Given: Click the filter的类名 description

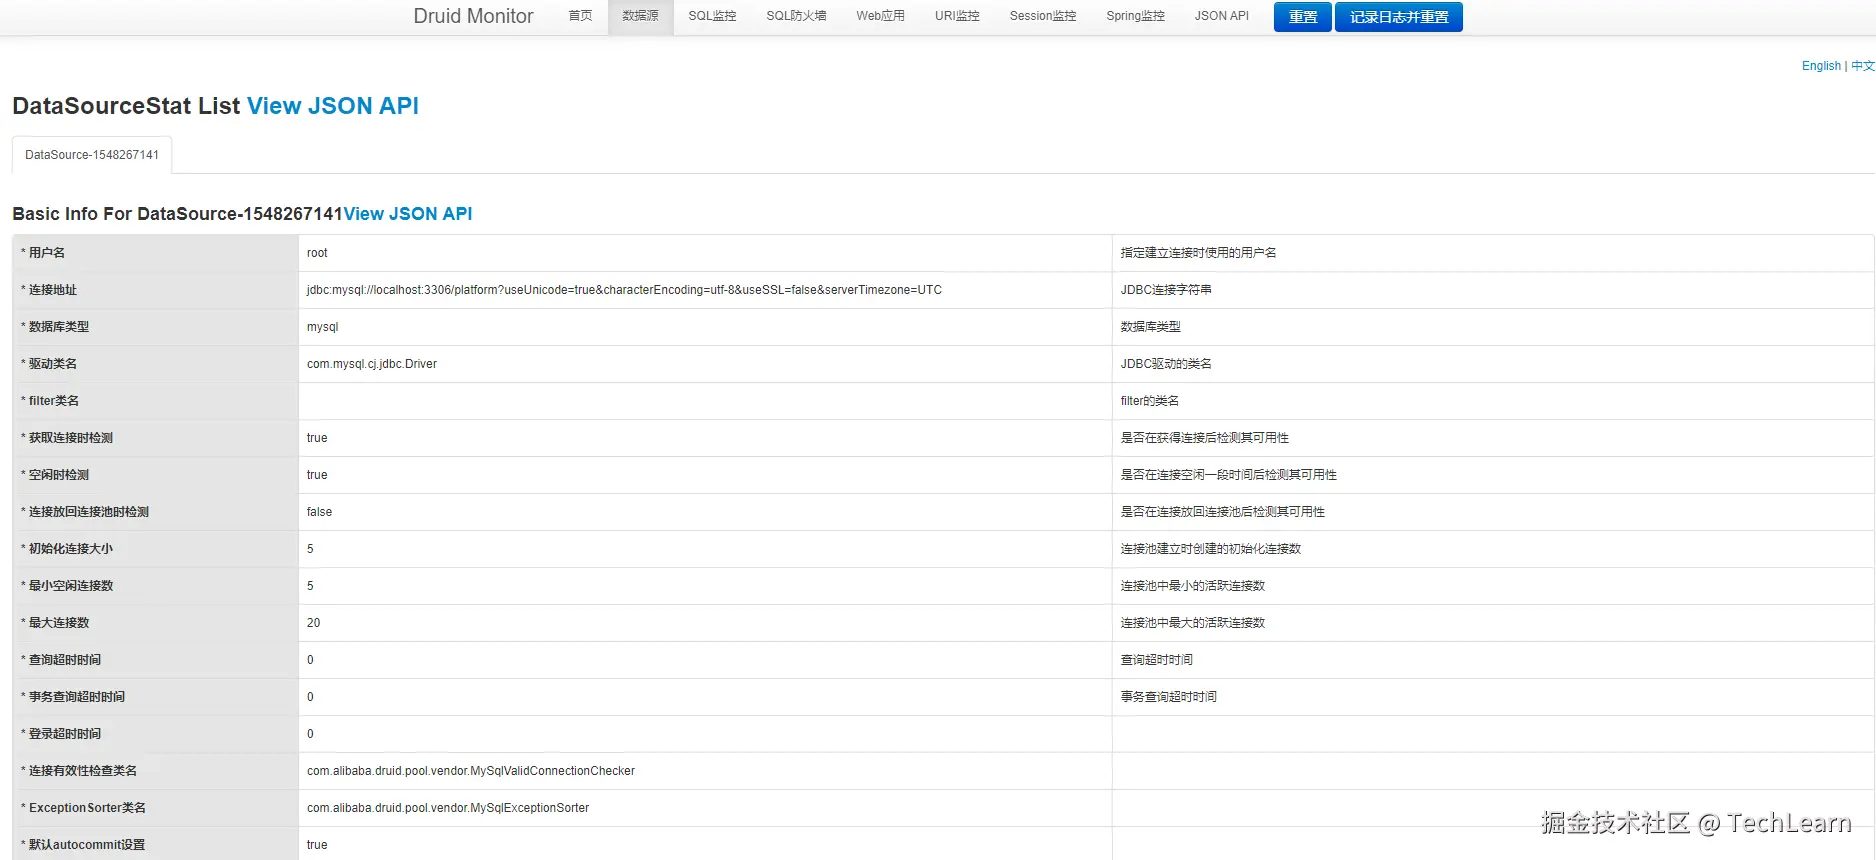Looking at the screenshot, I should click(1150, 401).
